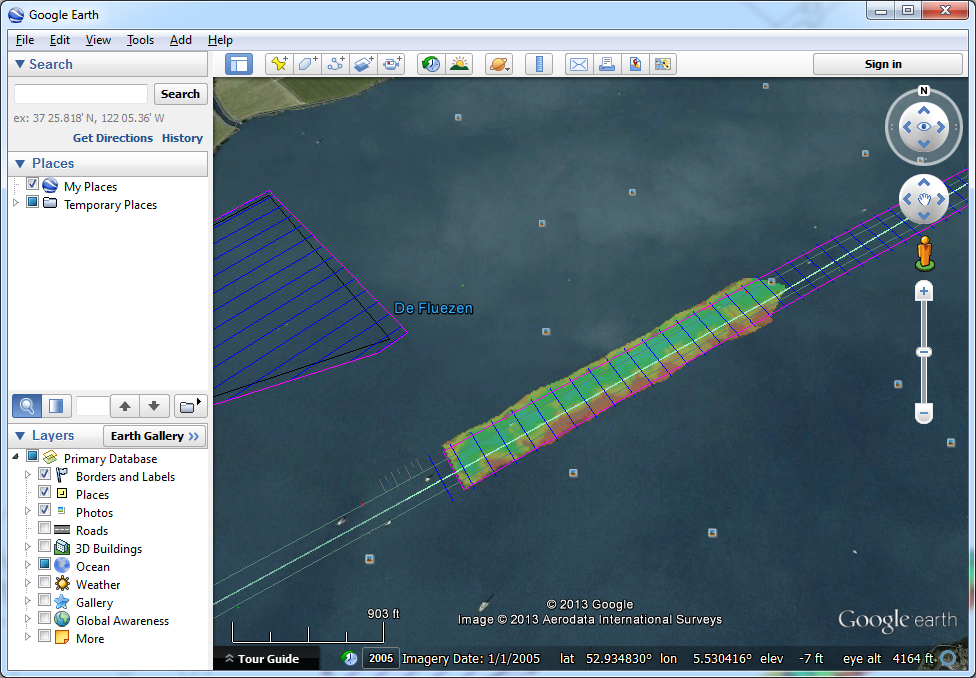Collapse the Primary Database tree

[16, 457]
